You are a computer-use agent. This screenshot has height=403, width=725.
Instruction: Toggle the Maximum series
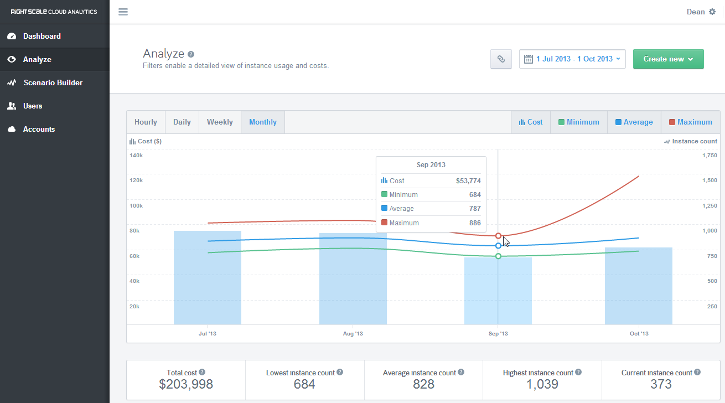point(690,122)
